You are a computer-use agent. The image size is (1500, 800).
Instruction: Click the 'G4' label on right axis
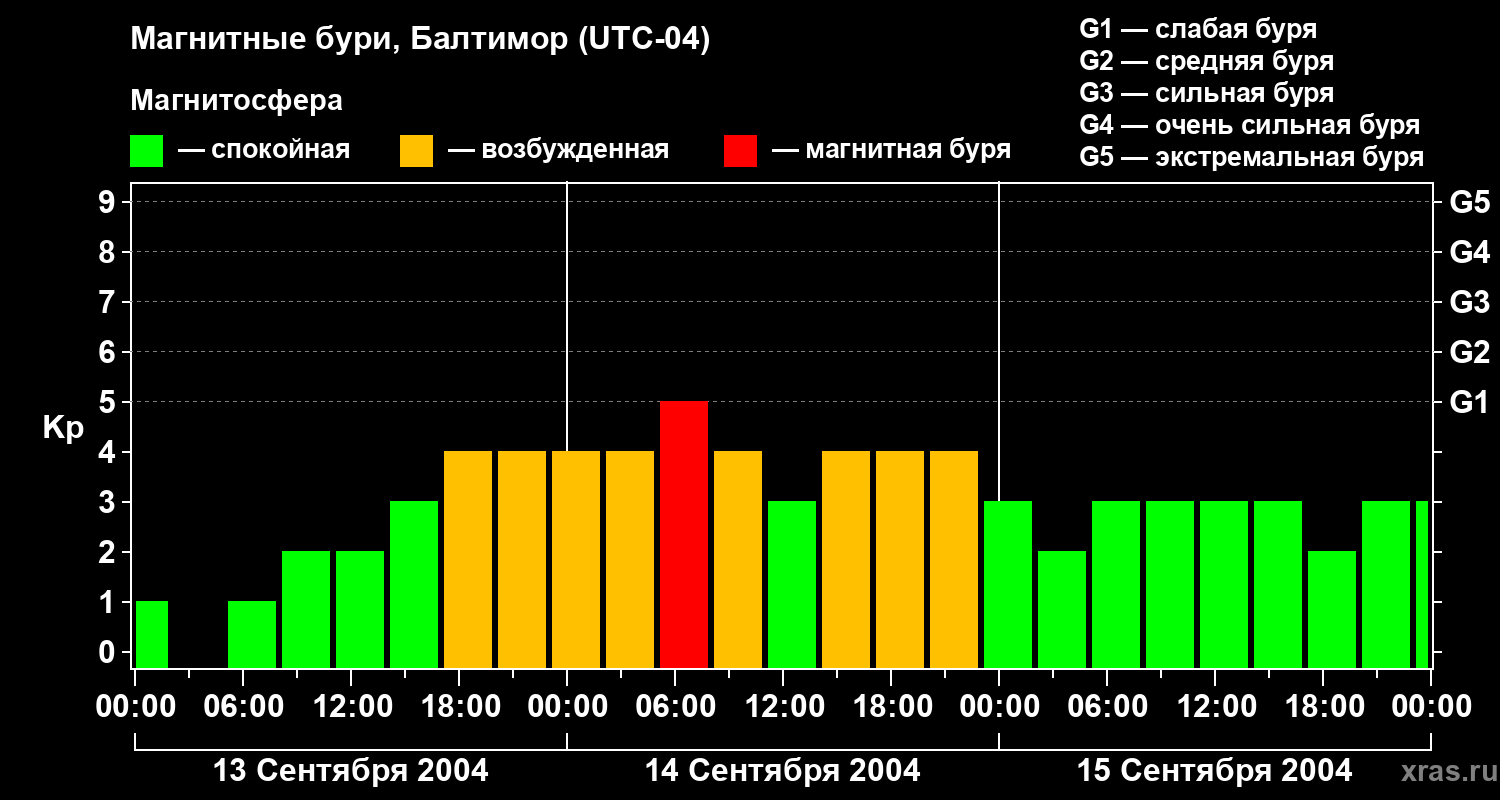click(1469, 252)
